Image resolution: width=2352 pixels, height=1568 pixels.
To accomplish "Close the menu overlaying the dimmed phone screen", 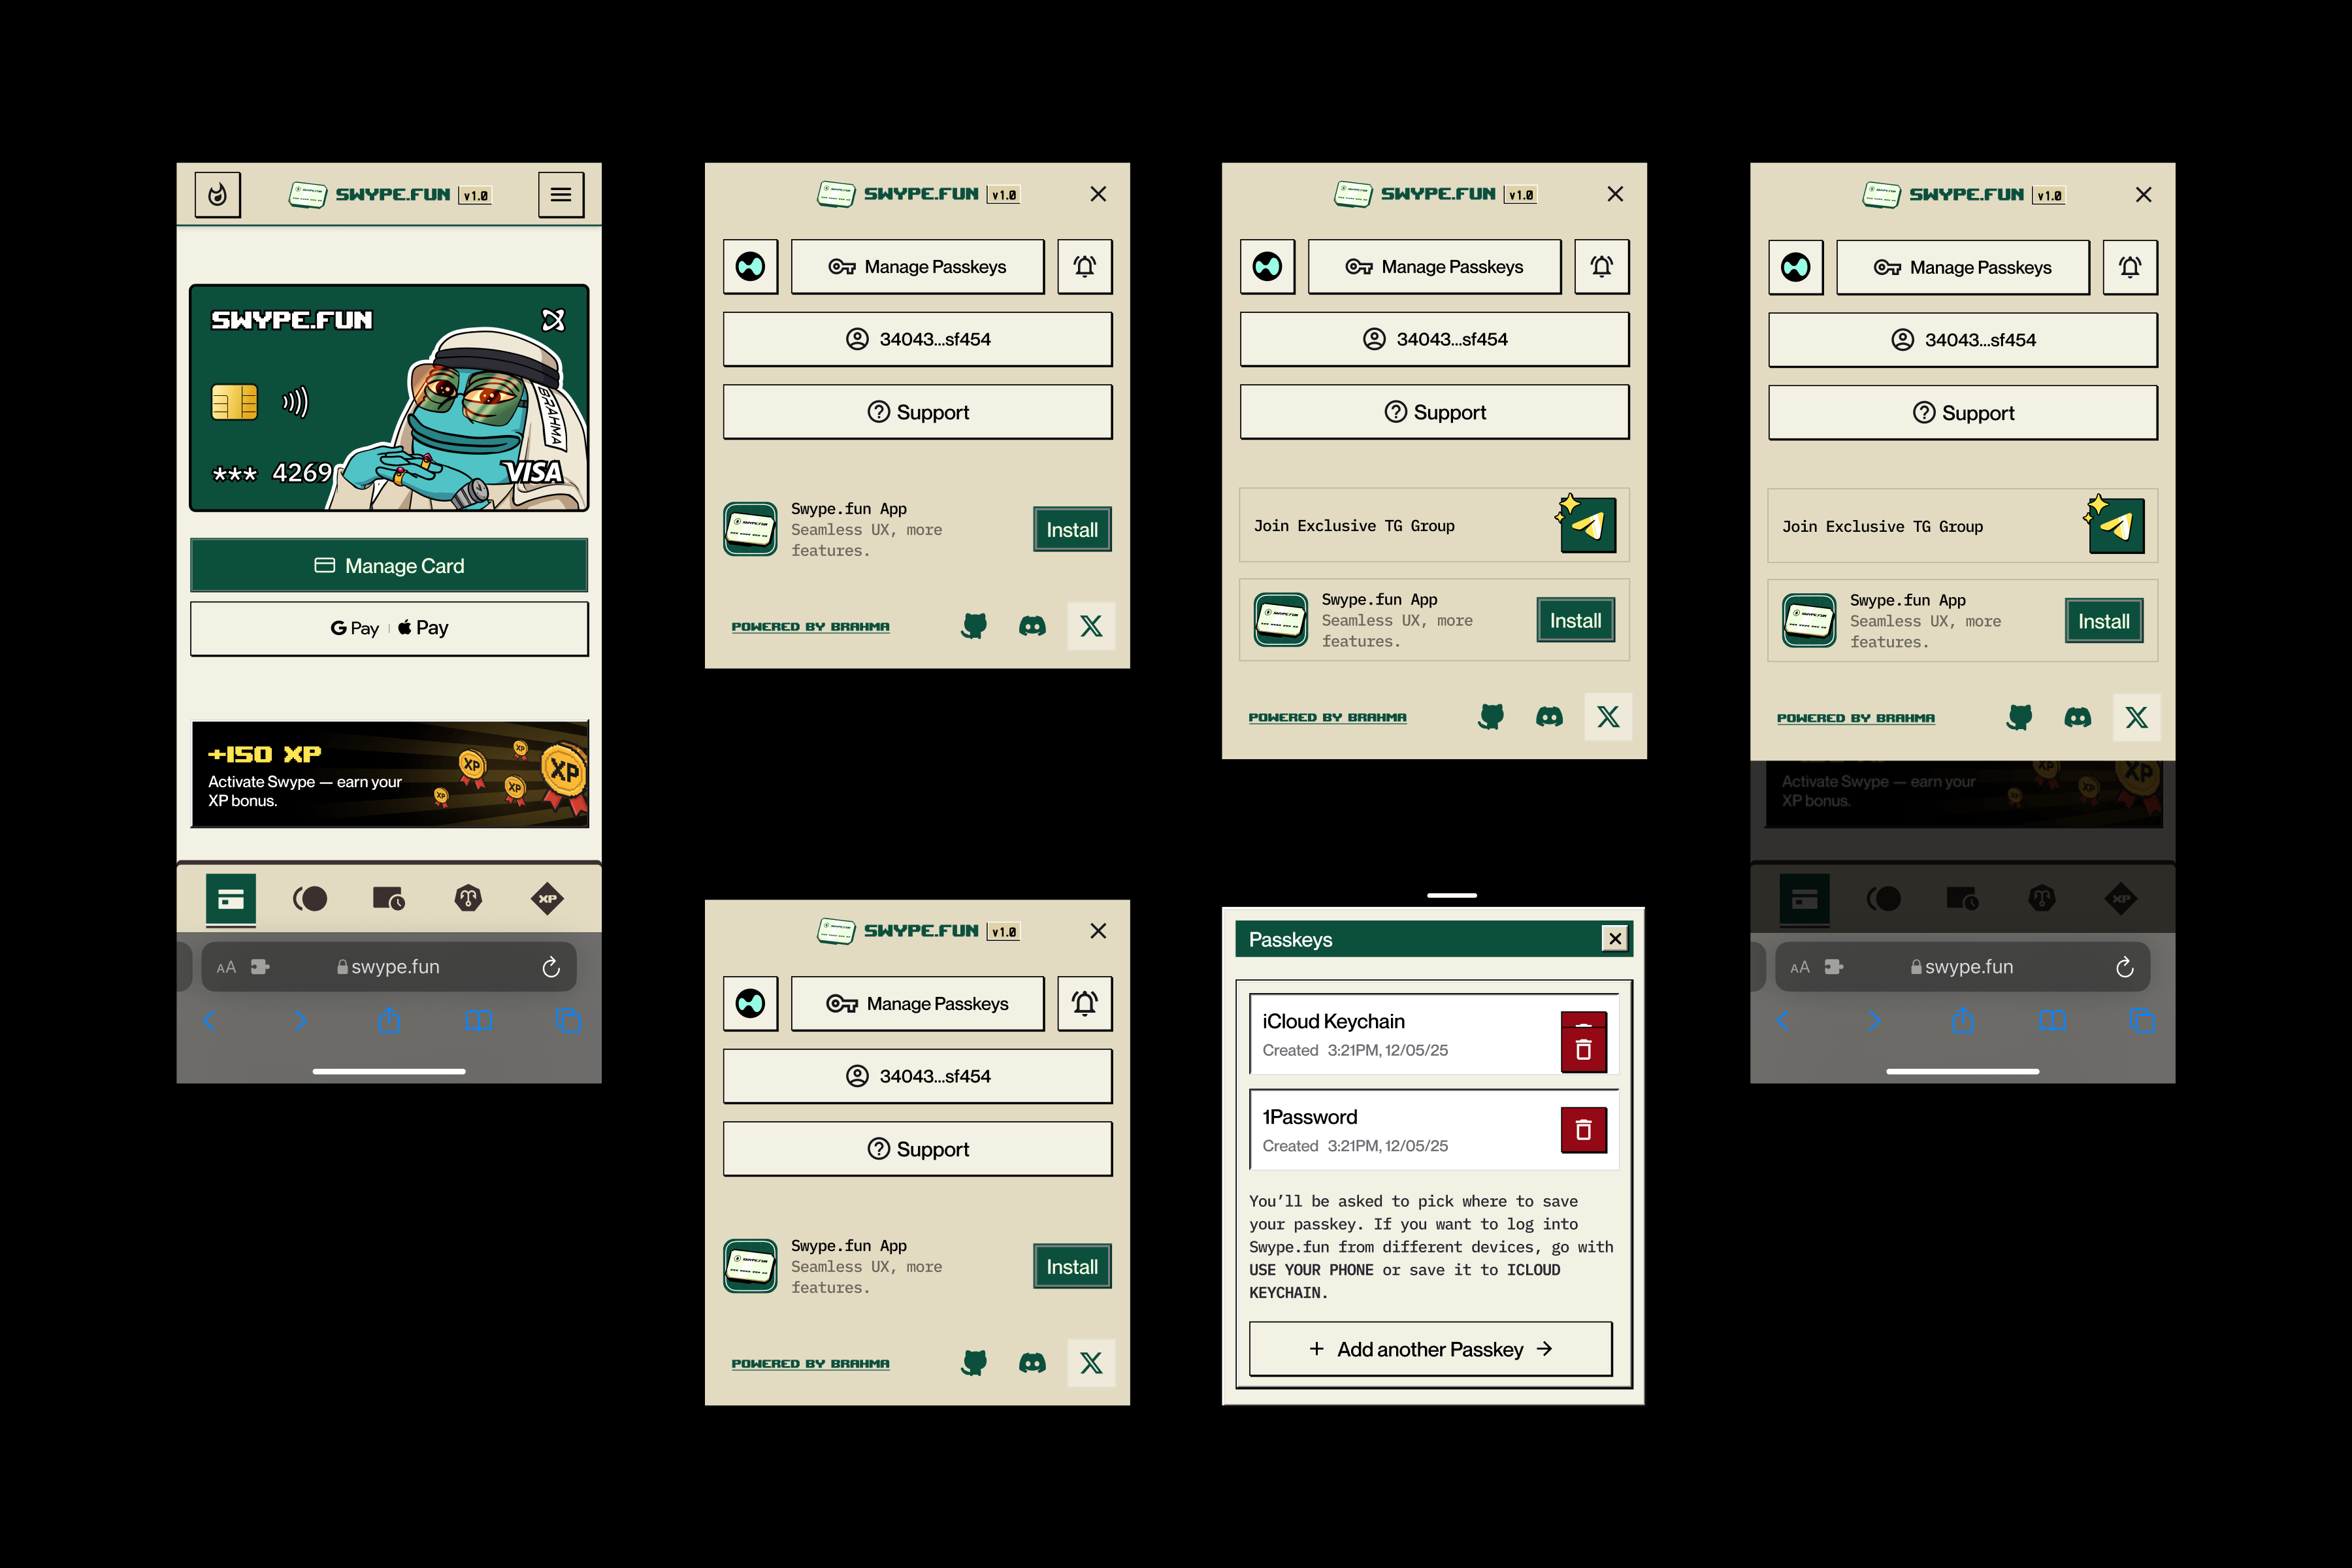I will 2143,195.
